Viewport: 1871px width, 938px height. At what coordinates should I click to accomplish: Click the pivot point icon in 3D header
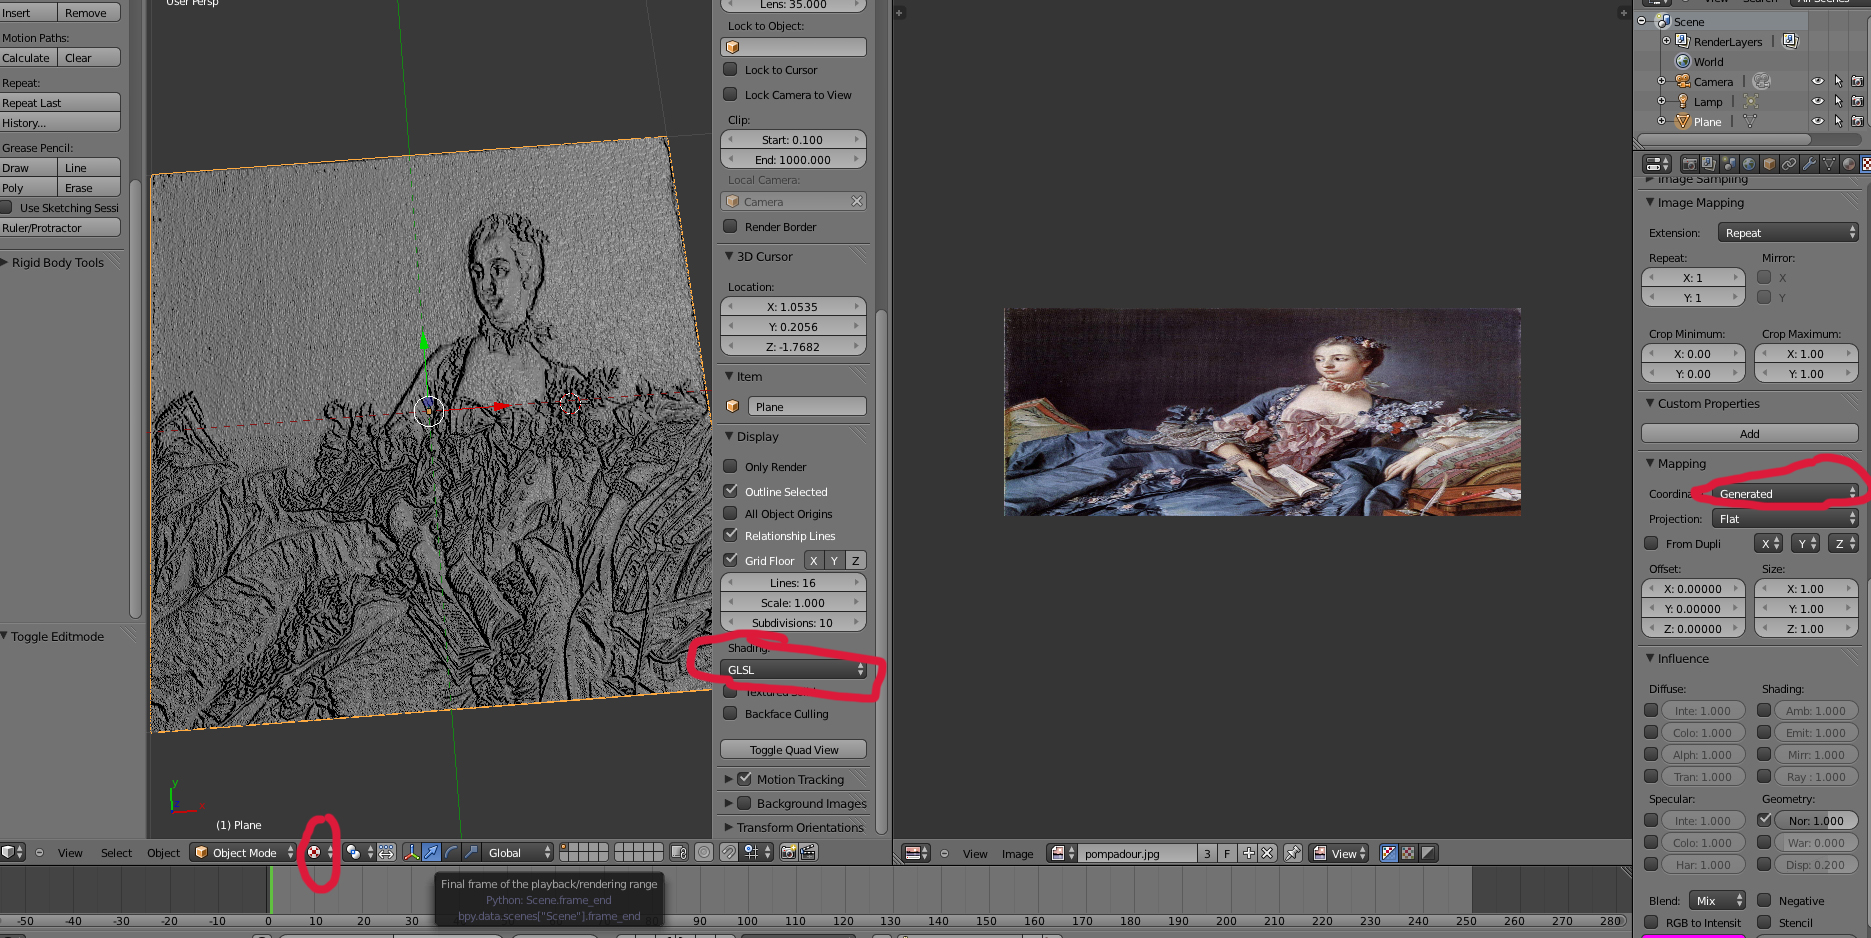pos(353,852)
